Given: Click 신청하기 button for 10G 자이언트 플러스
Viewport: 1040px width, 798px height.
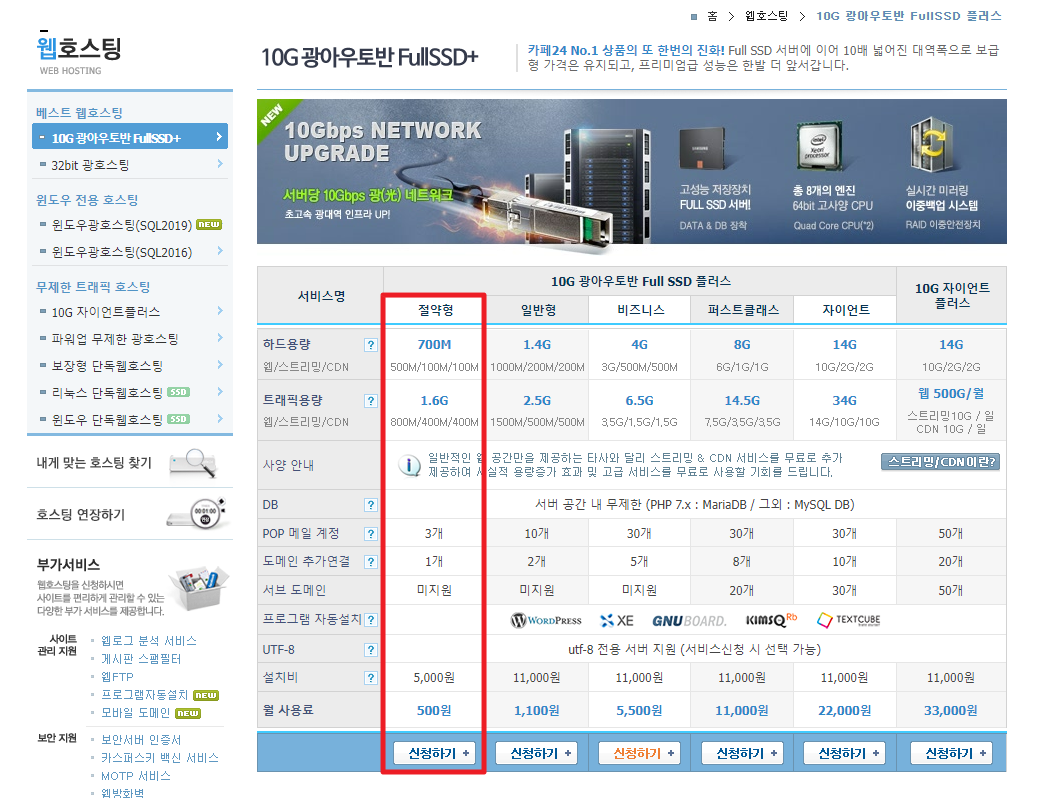Looking at the screenshot, I should pos(951,753).
